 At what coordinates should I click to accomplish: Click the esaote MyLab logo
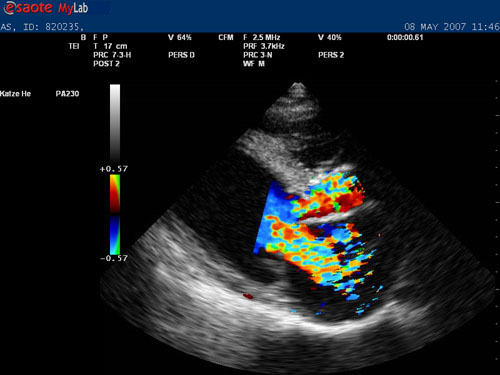[45, 8]
